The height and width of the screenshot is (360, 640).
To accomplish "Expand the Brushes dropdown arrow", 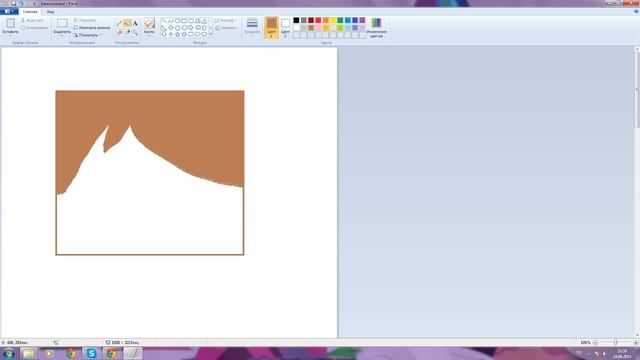I will pos(149,35).
